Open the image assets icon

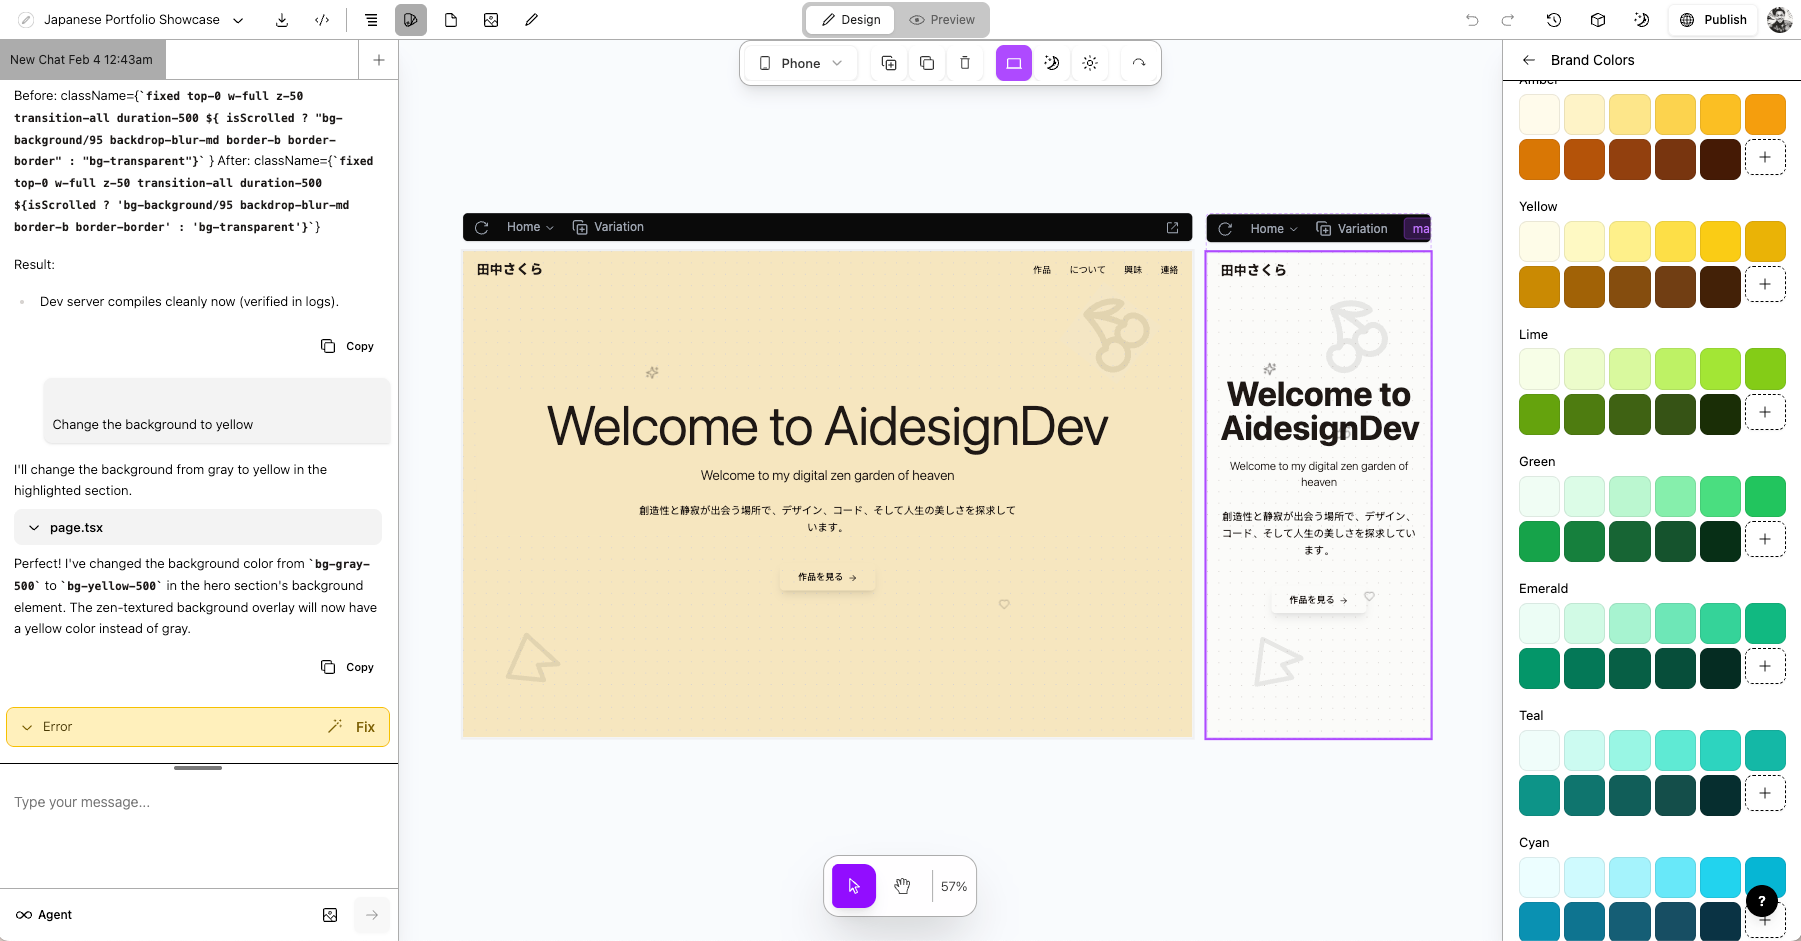(x=491, y=19)
